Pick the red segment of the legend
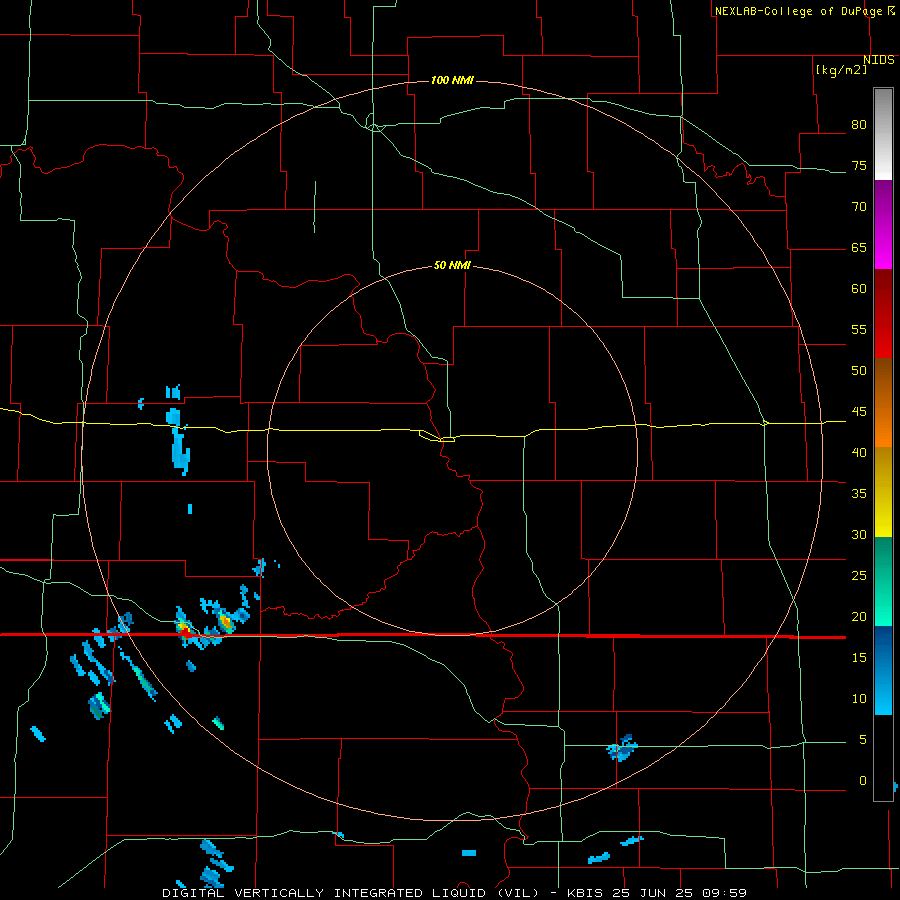The image size is (900, 900). coord(883,313)
